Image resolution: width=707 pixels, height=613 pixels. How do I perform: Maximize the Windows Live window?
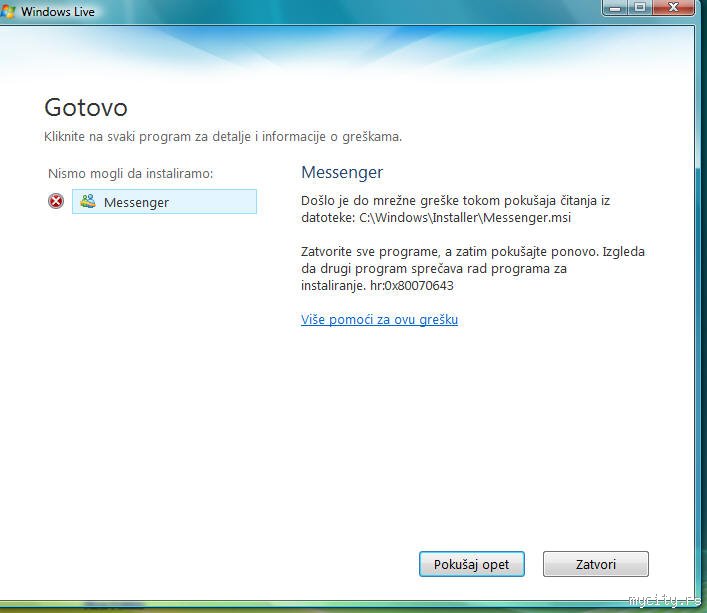tap(639, 8)
